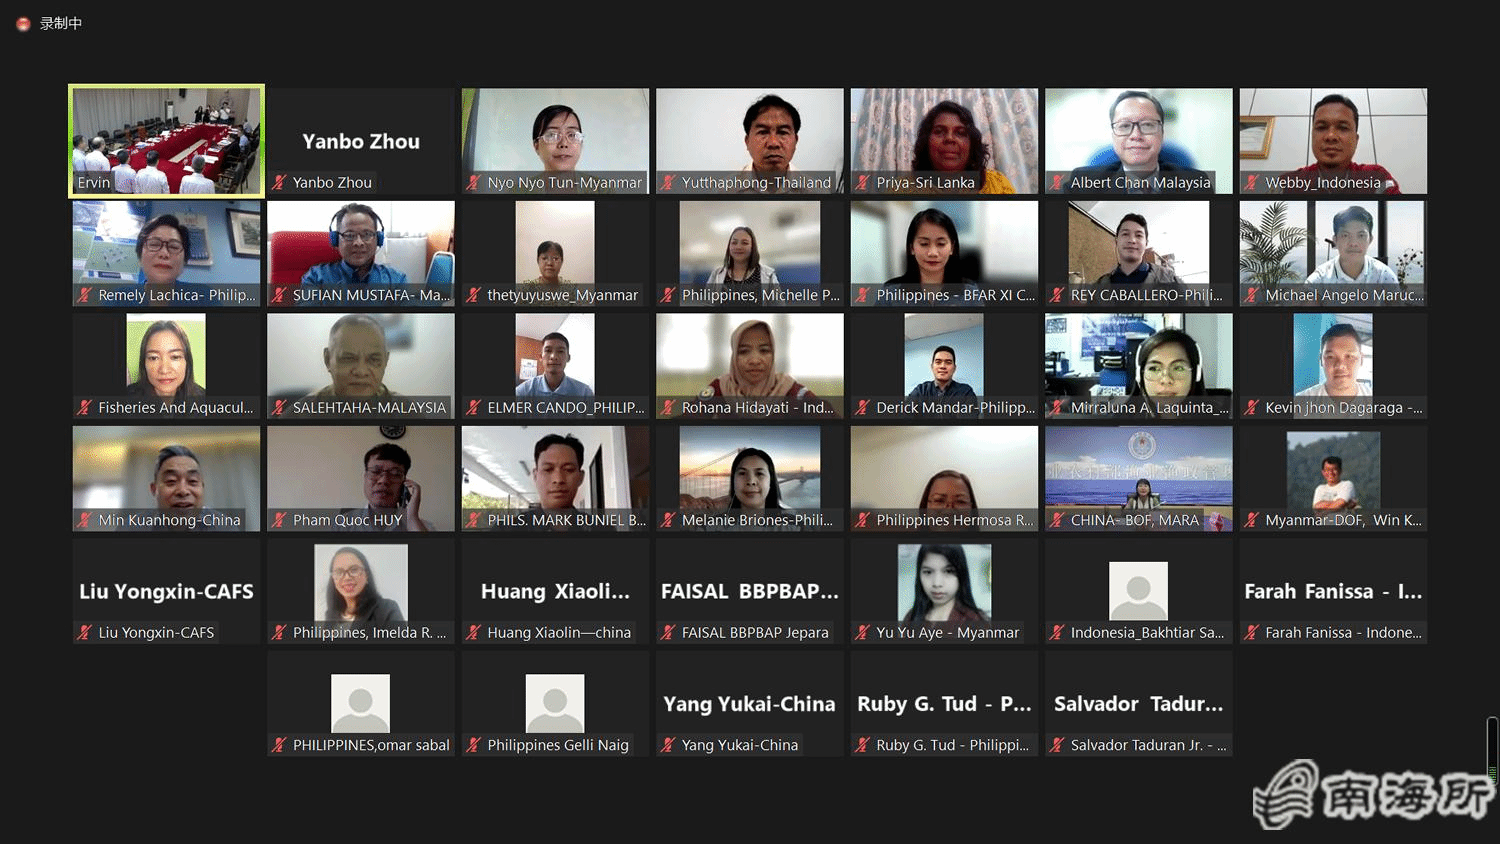Click Indonesia_Bakhtiar default avatar icon

(1138, 590)
